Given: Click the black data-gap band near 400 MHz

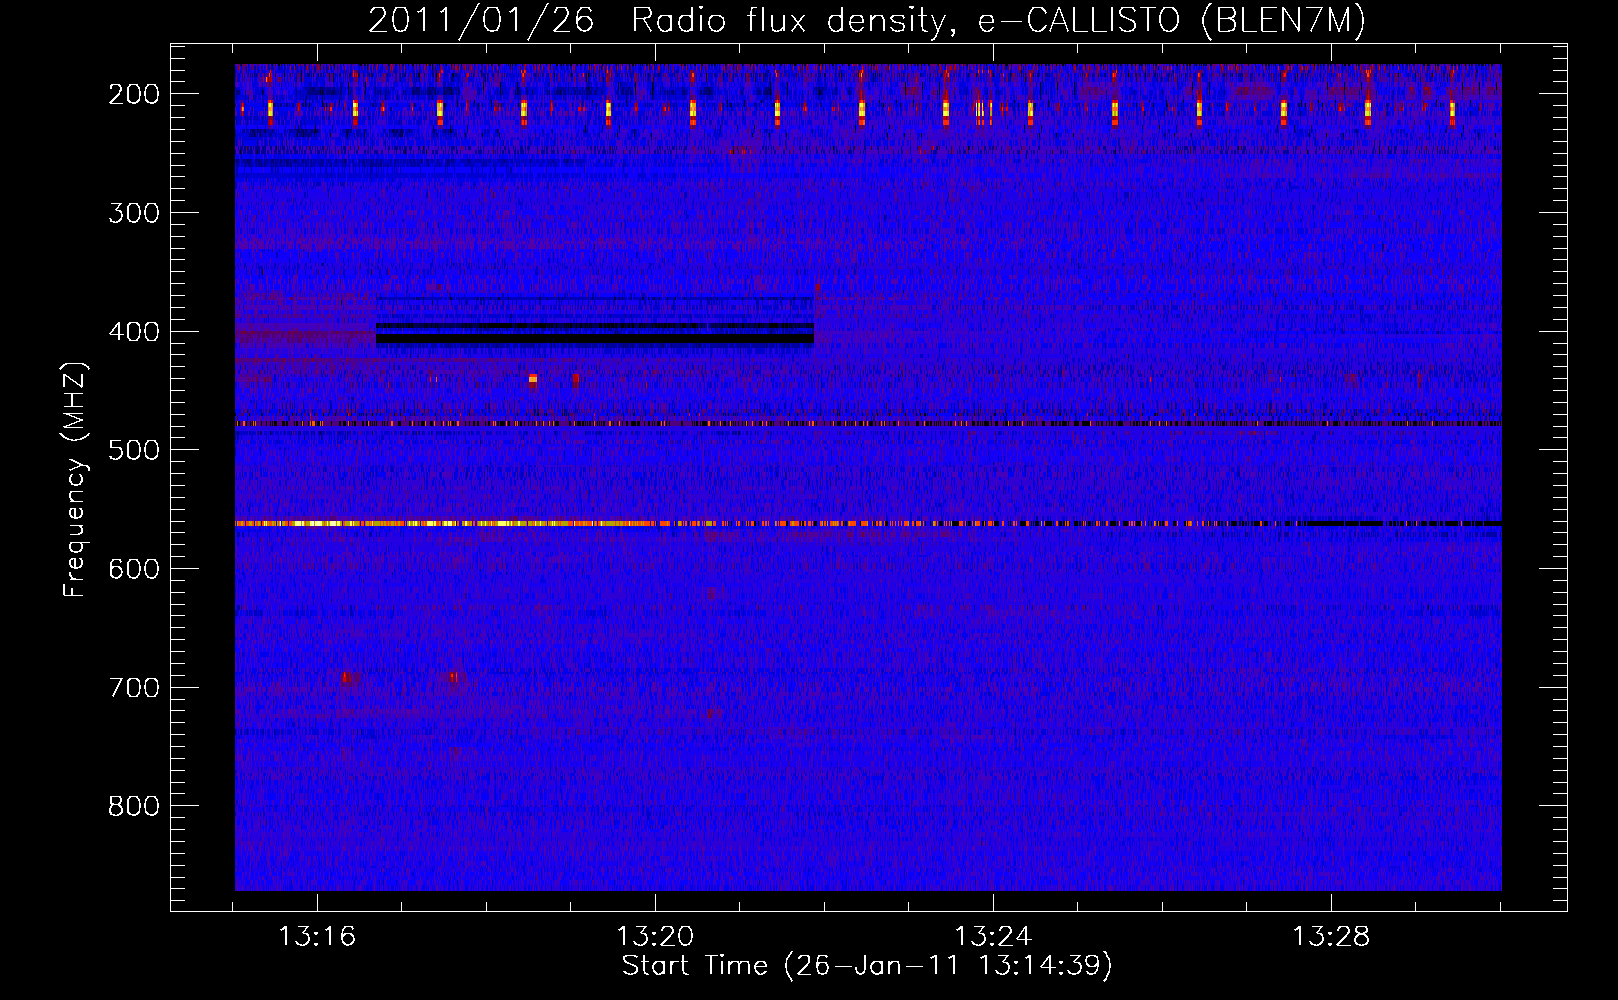Looking at the screenshot, I should point(594,339).
